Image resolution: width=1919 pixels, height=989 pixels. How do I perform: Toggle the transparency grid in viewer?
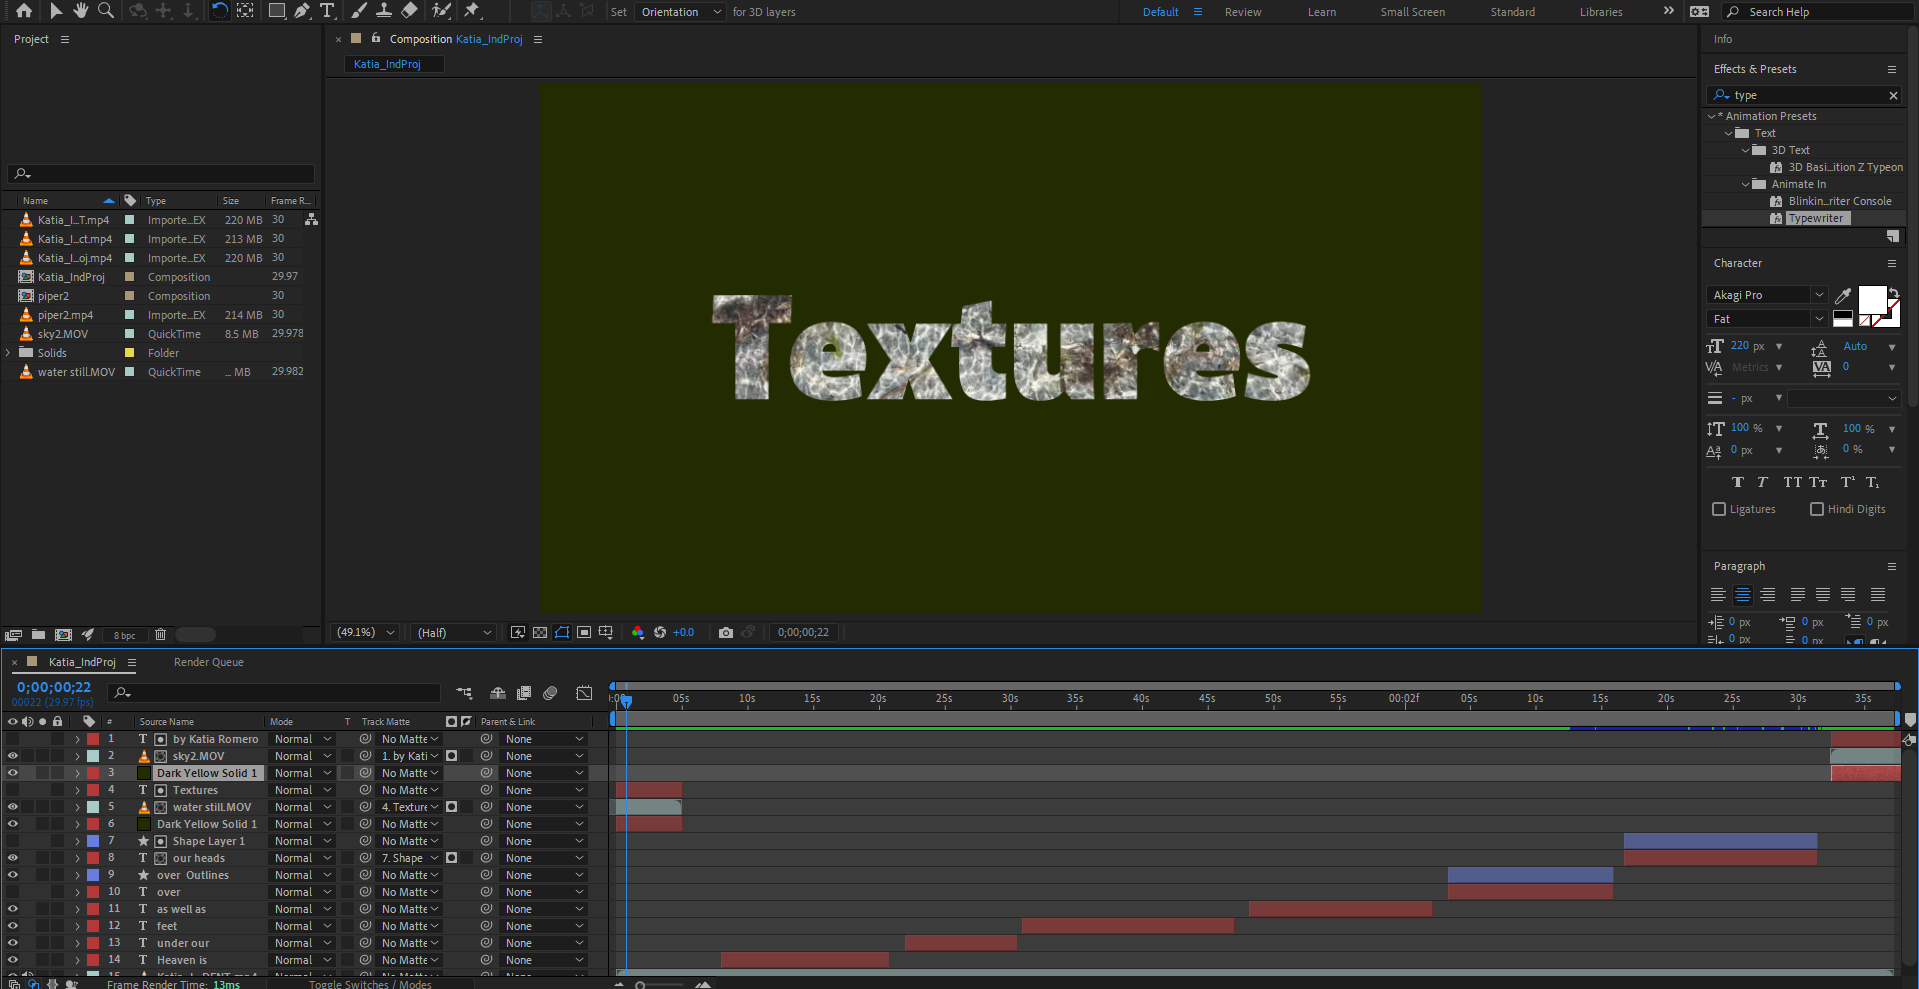(540, 632)
